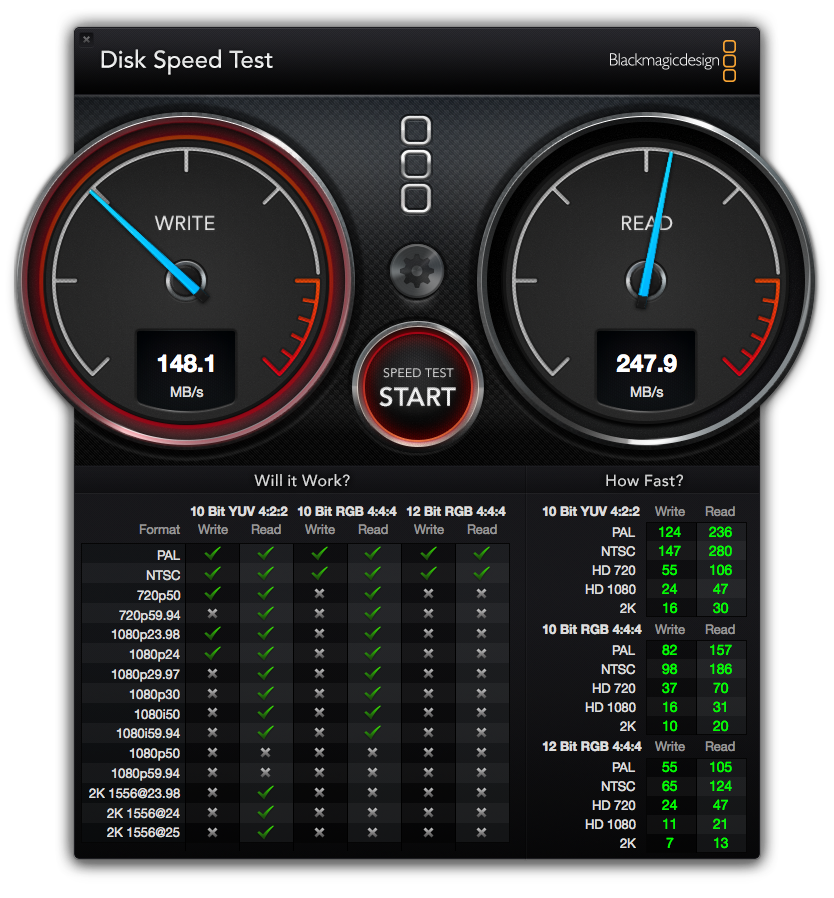
Task: Click the X mark for 1080p50 10 Bit YUV Write
Action: [x=212, y=752]
